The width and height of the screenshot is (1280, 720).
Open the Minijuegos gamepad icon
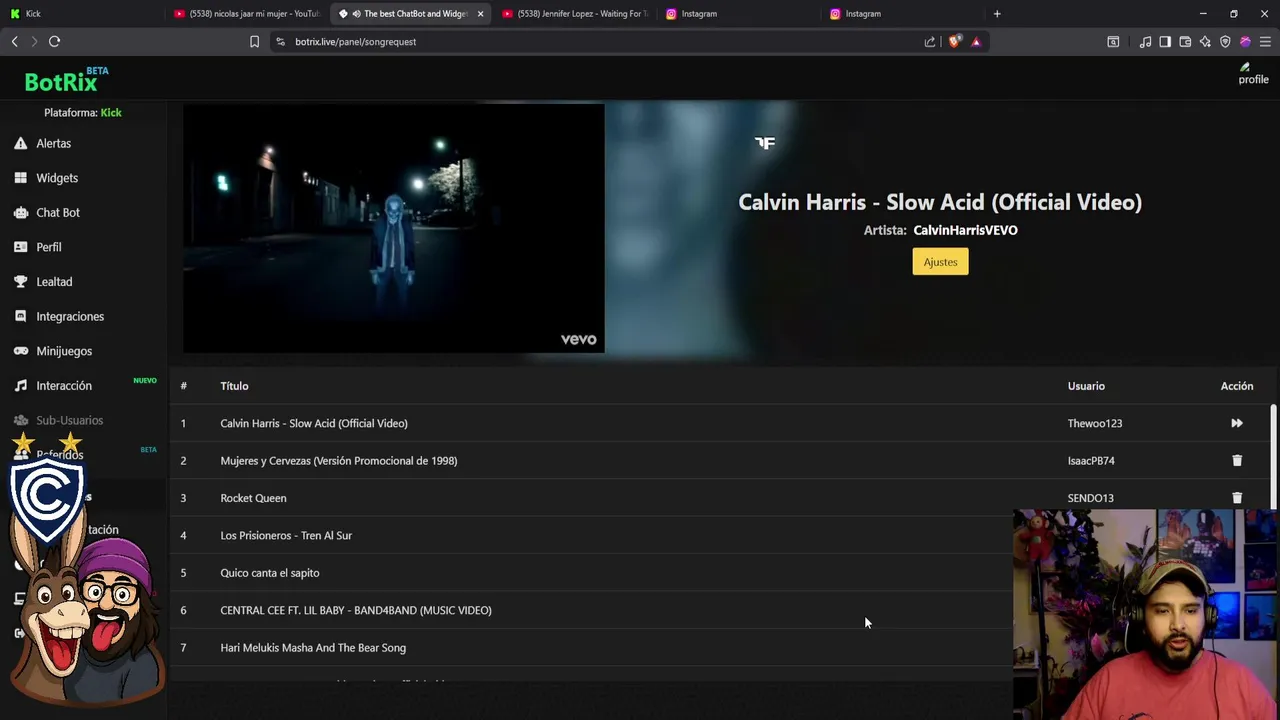(20, 351)
